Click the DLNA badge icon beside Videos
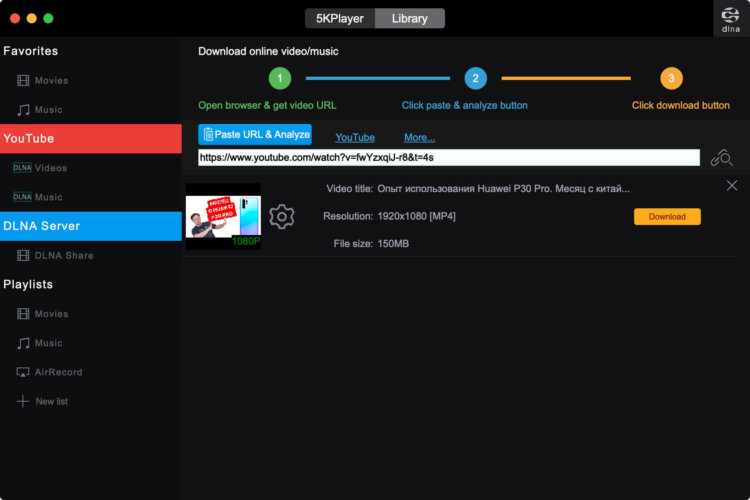 [22, 167]
